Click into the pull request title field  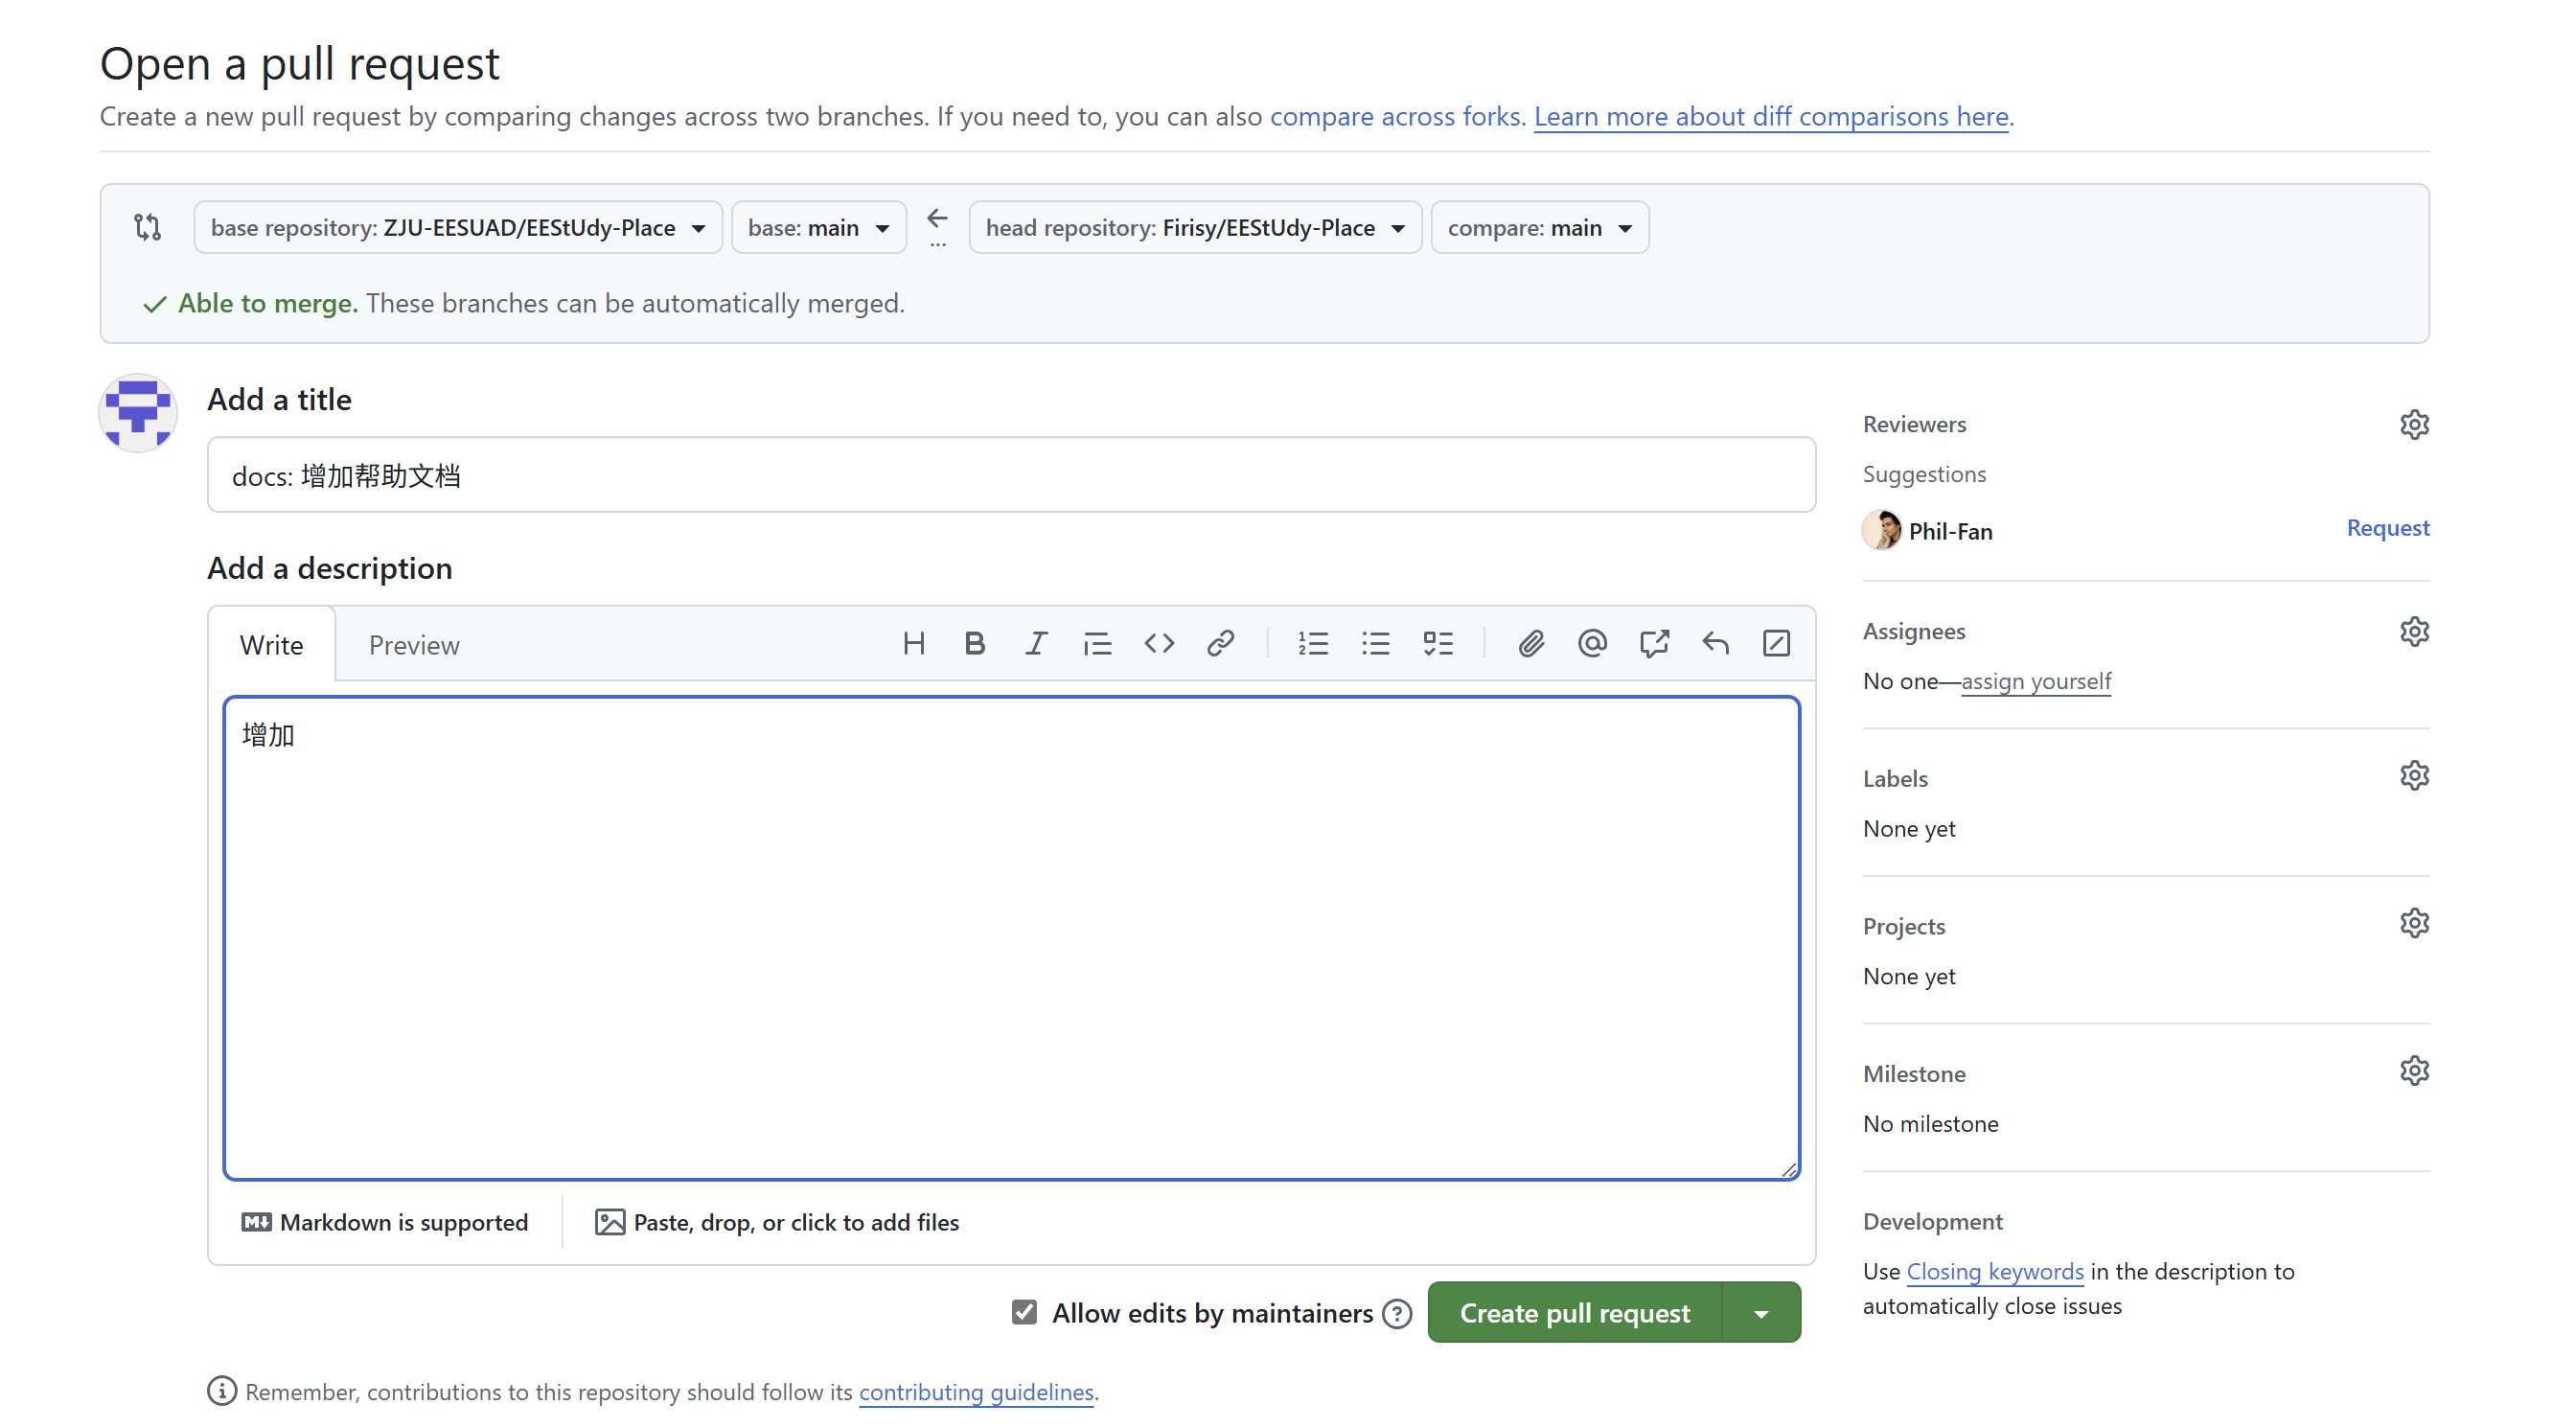pos(1010,475)
